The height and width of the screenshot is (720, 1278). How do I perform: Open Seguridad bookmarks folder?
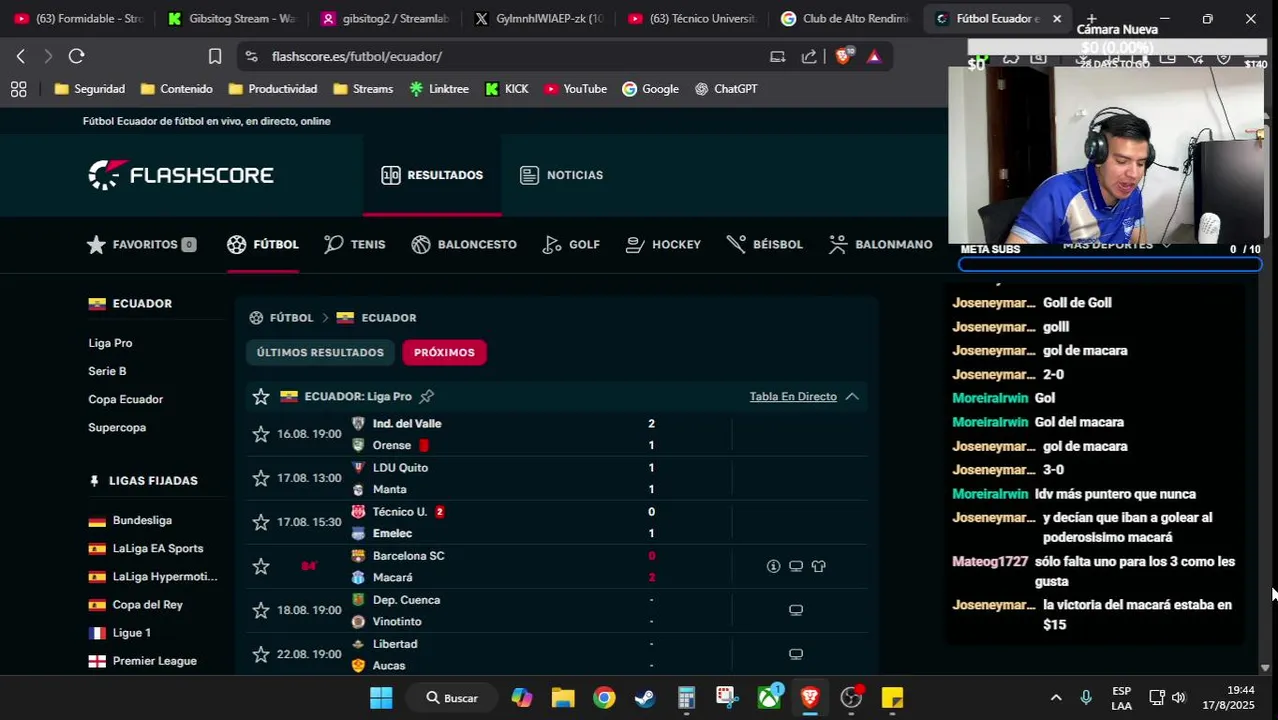(x=90, y=89)
